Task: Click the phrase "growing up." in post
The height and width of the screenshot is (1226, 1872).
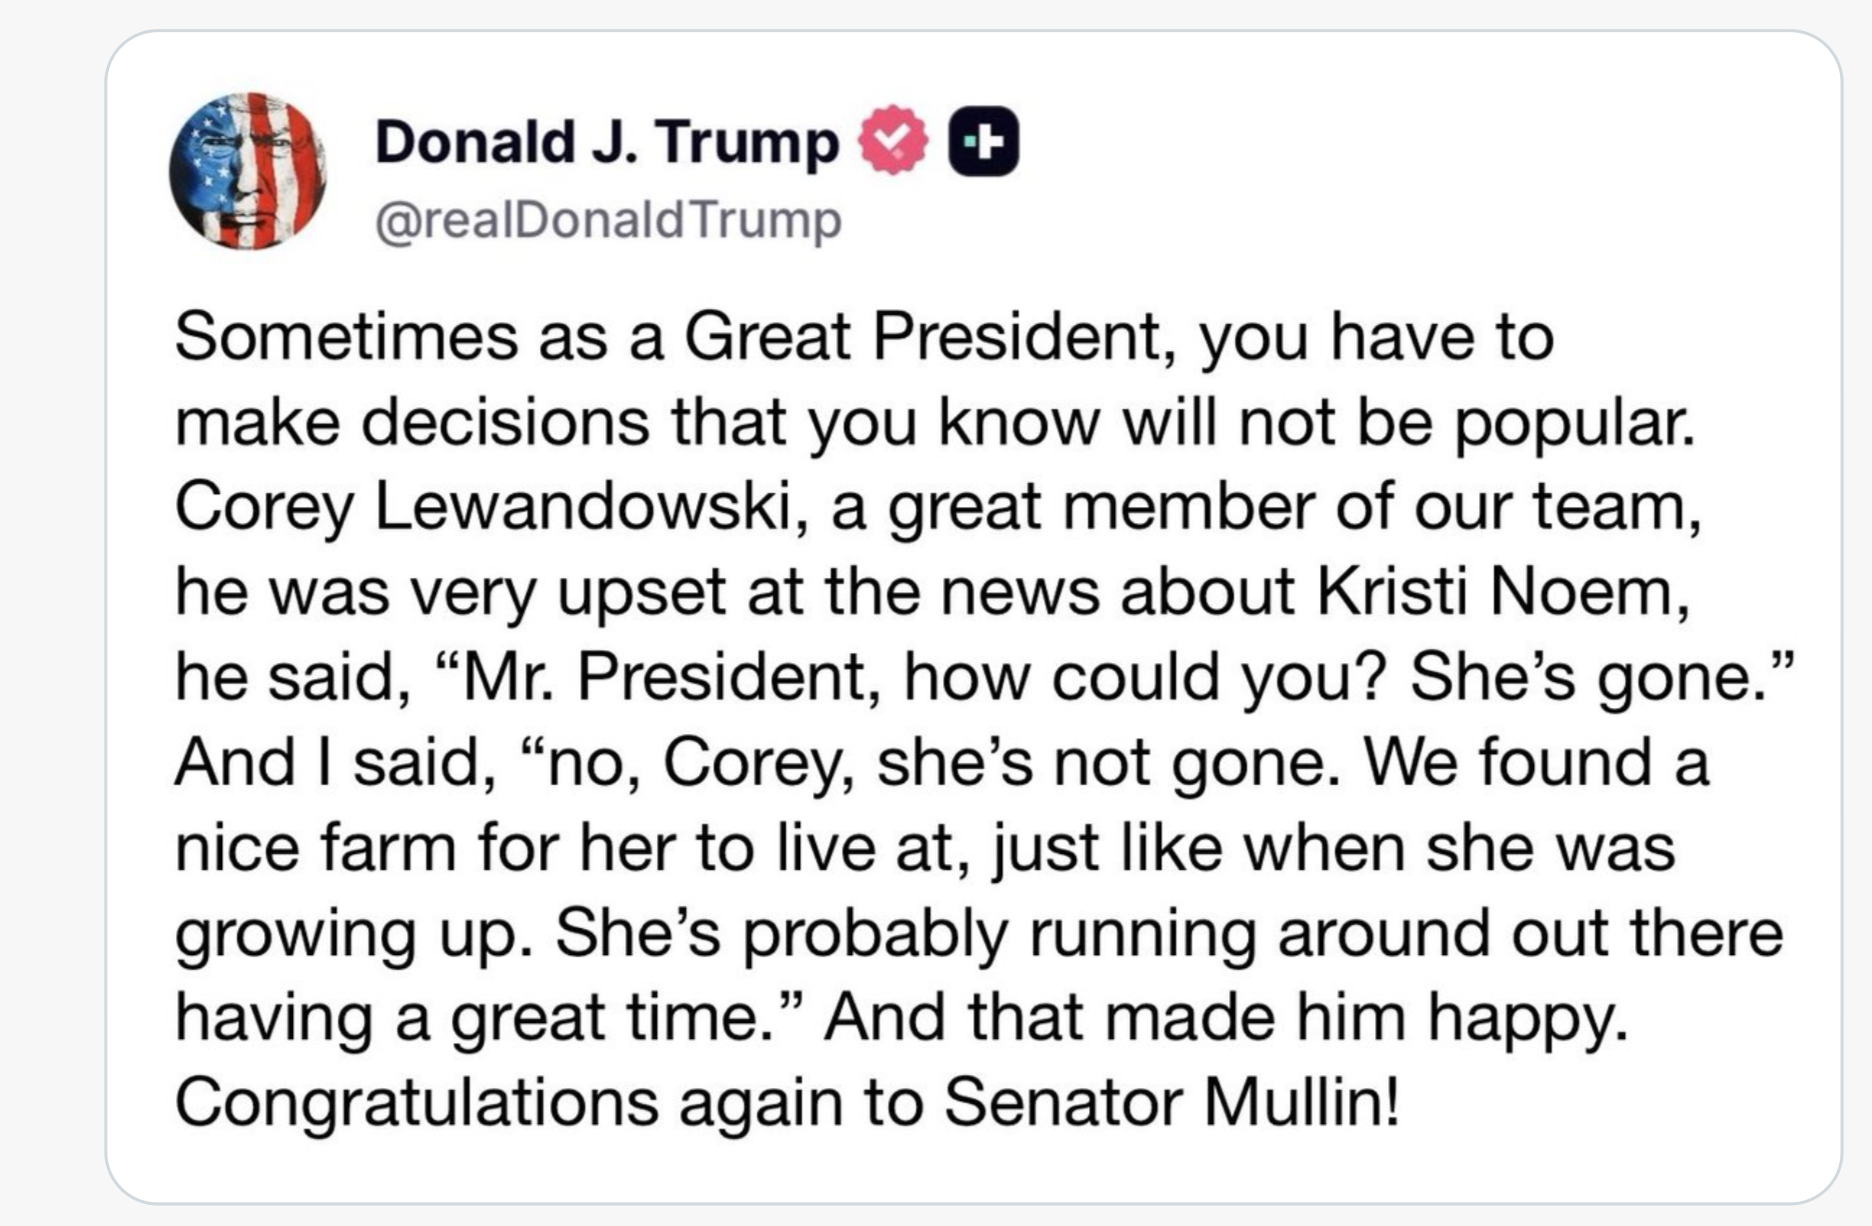Action: click(x=354, y=932)
